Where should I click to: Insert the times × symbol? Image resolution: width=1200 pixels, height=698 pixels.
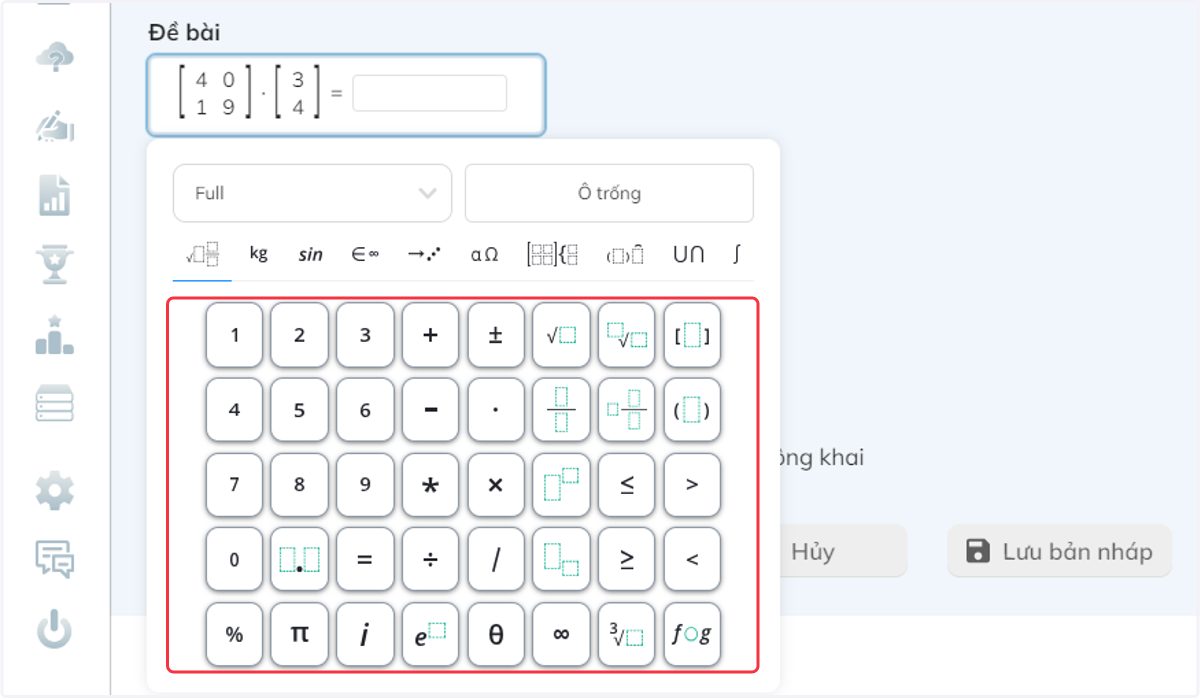coord(496,485)
